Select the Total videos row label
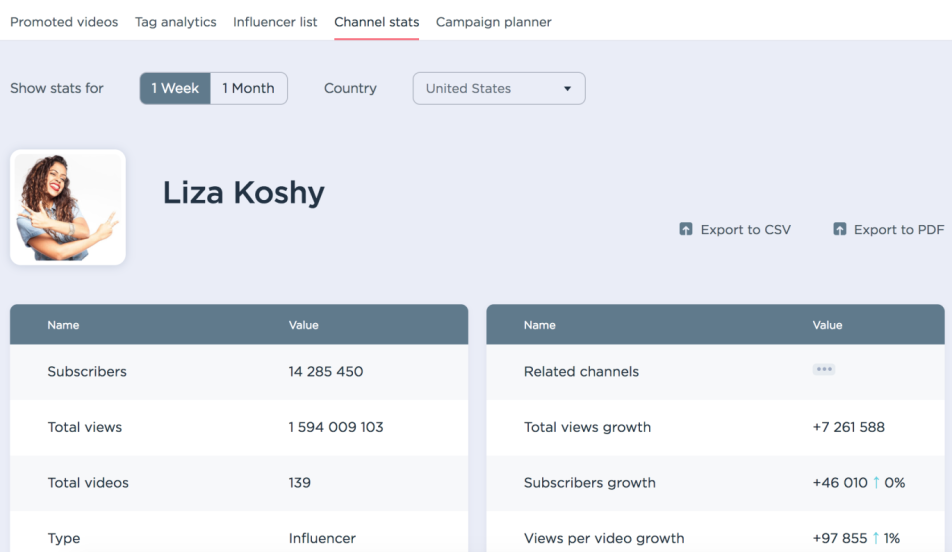 tap(88, 483)
